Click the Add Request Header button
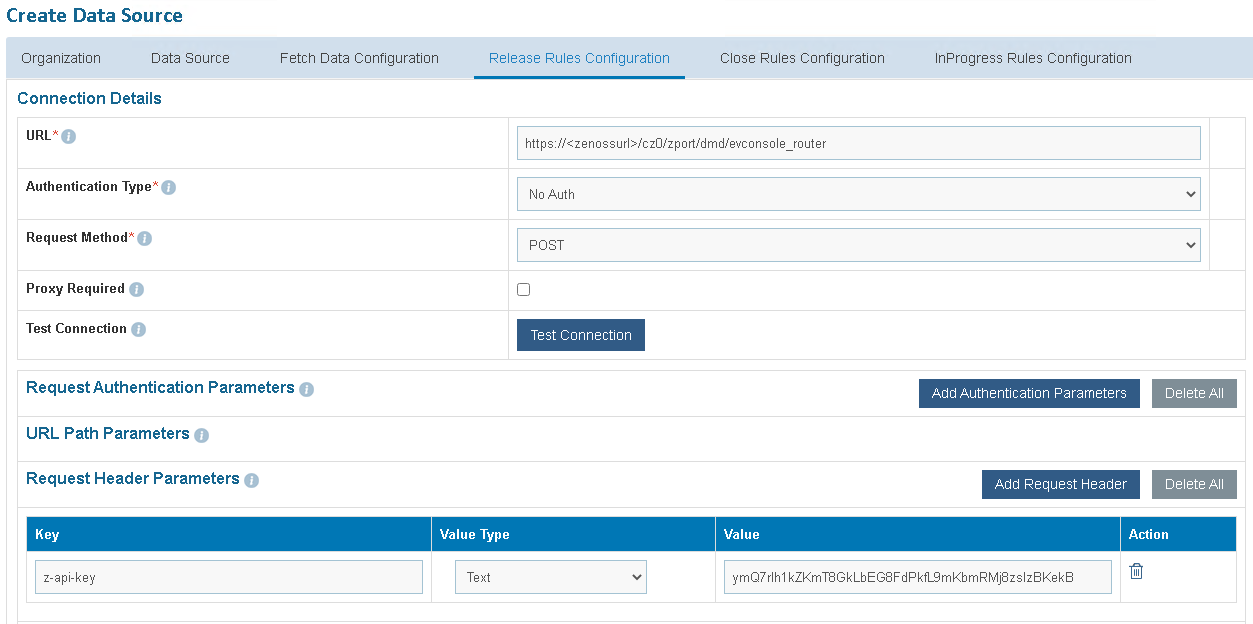The height and width of the screenshot is (624, 1253). pyautogui.click(x=1060, y=484)
